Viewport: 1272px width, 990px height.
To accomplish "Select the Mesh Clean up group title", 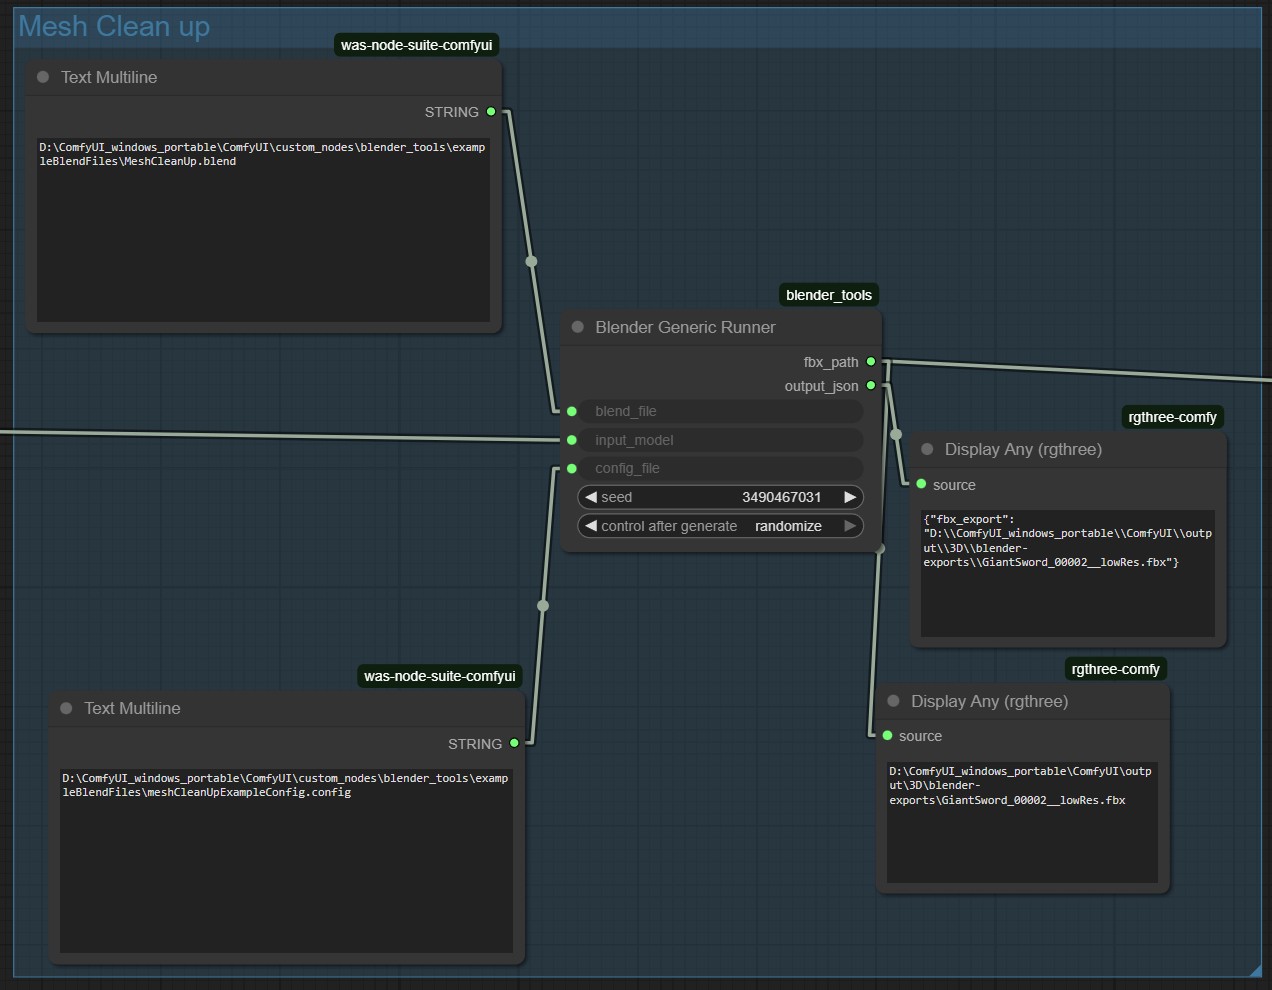I will pyautogui.click(x=114, y=26).
